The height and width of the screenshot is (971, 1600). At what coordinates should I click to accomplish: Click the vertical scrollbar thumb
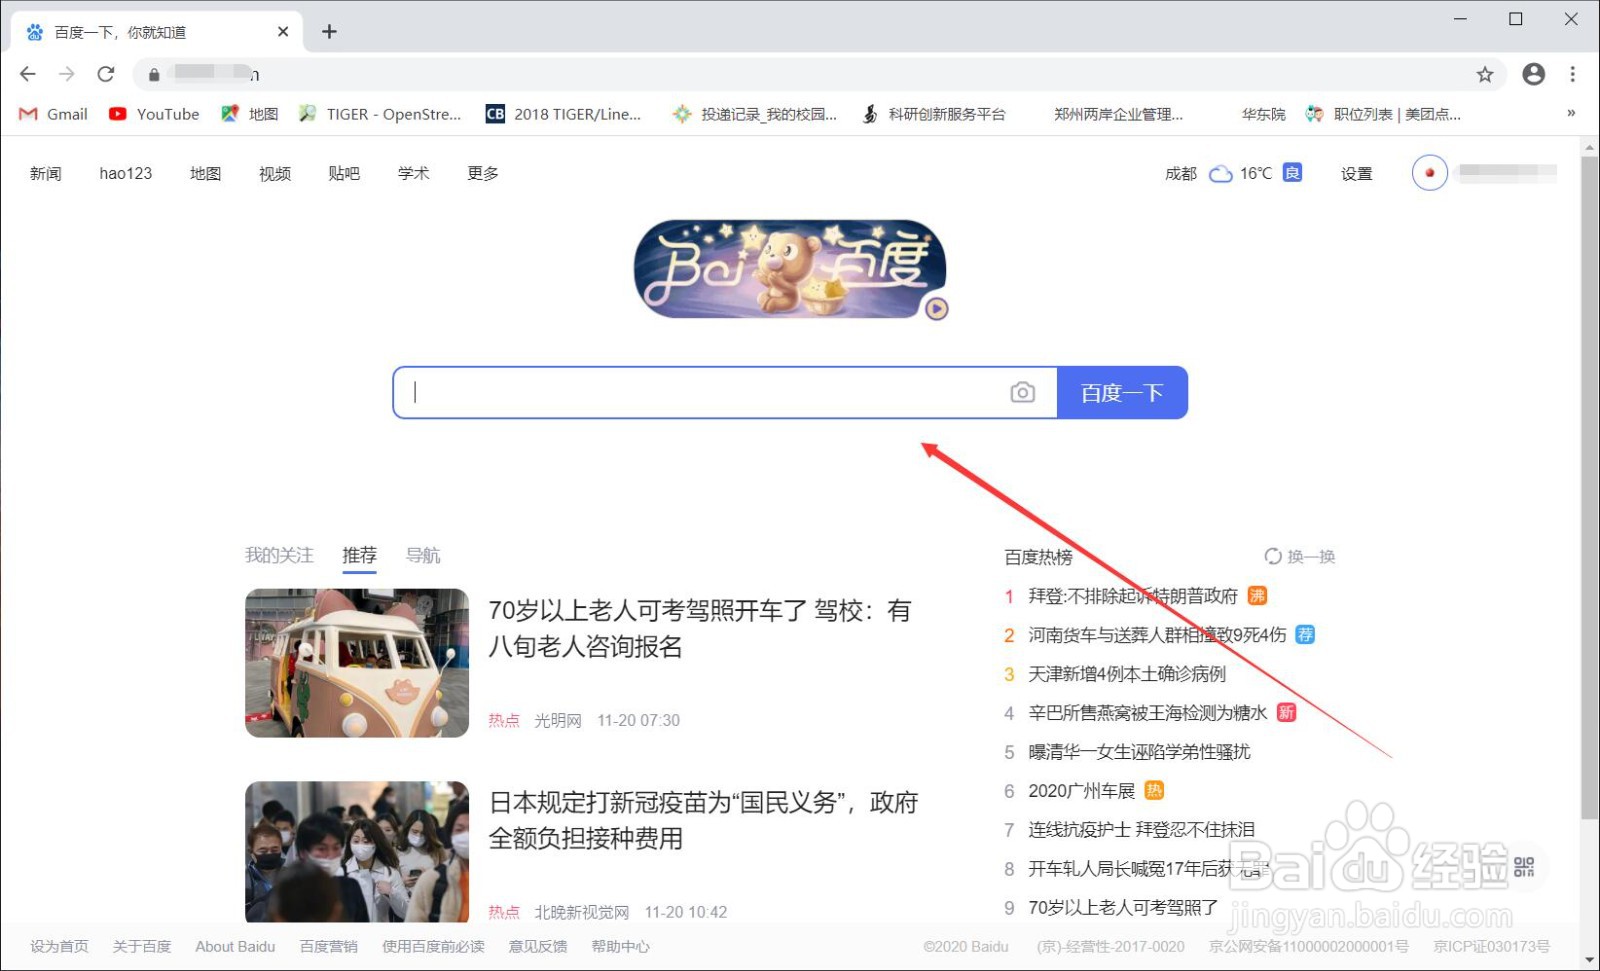1590,488
